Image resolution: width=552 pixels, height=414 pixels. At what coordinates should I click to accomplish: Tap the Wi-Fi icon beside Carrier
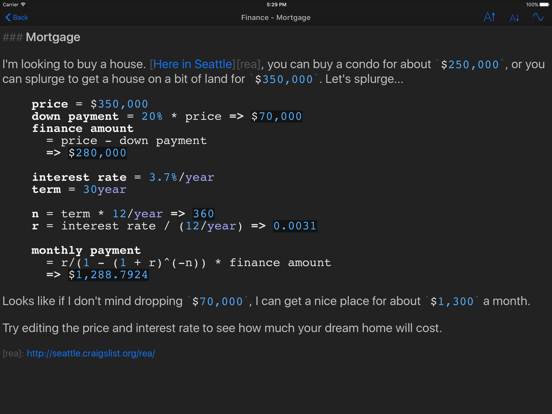click(23, 4)
